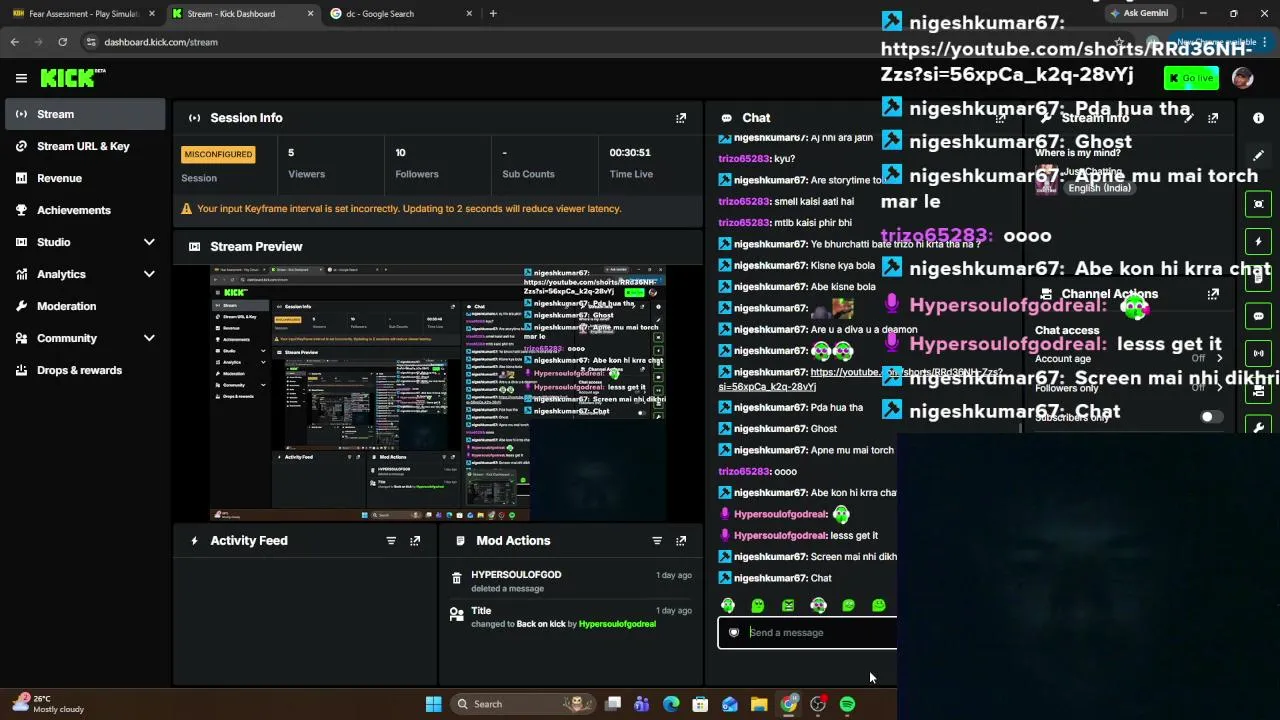Click the pencil icon in right toolbar
Image resolution: width=1280 pixels, height=720 pixels.
(1258, 156)
